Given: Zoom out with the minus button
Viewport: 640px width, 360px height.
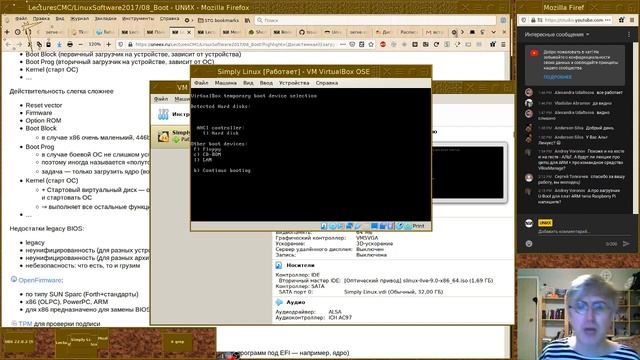Looking at the screenshot, I should [80, 44].
